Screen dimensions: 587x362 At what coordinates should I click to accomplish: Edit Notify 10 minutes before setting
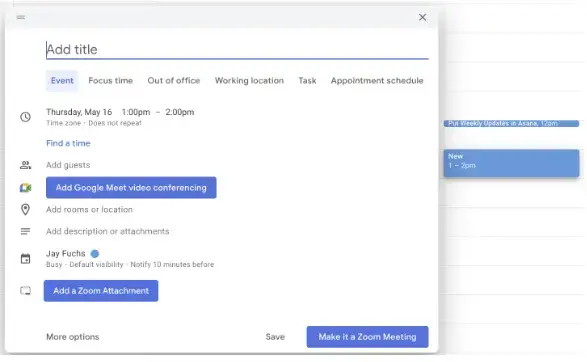(x=172, y=264)
